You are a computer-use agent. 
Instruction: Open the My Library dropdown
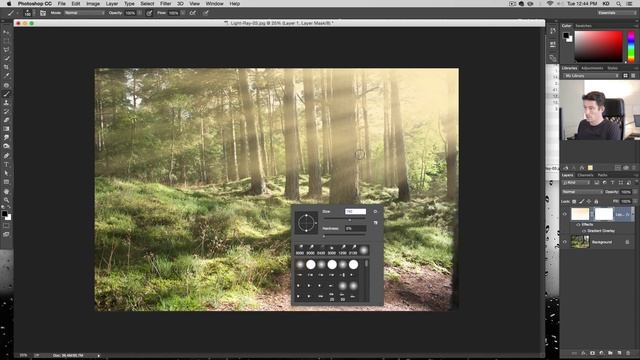coord(591,76)
